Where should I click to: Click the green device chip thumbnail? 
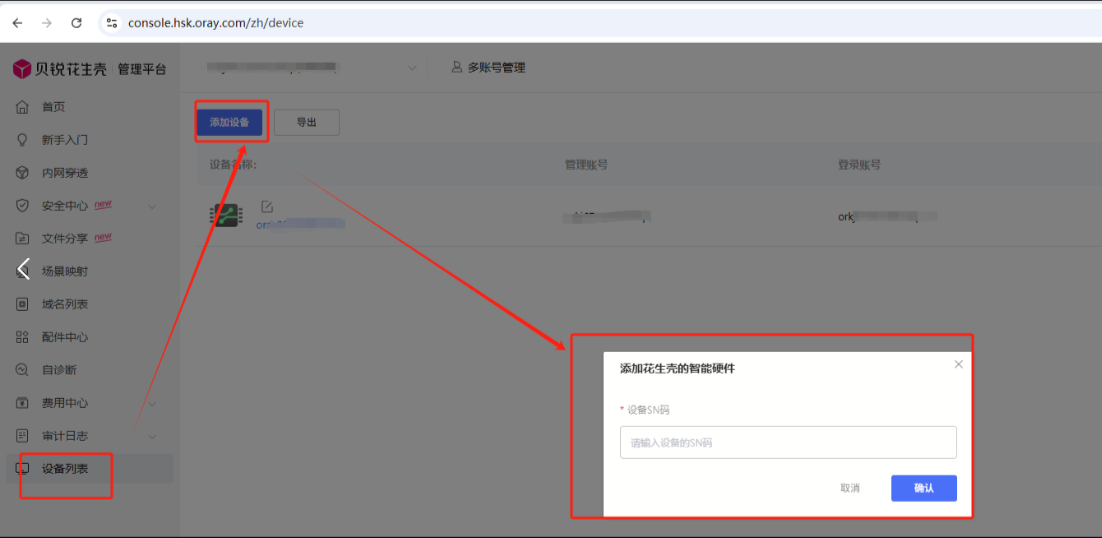point(226,215)
